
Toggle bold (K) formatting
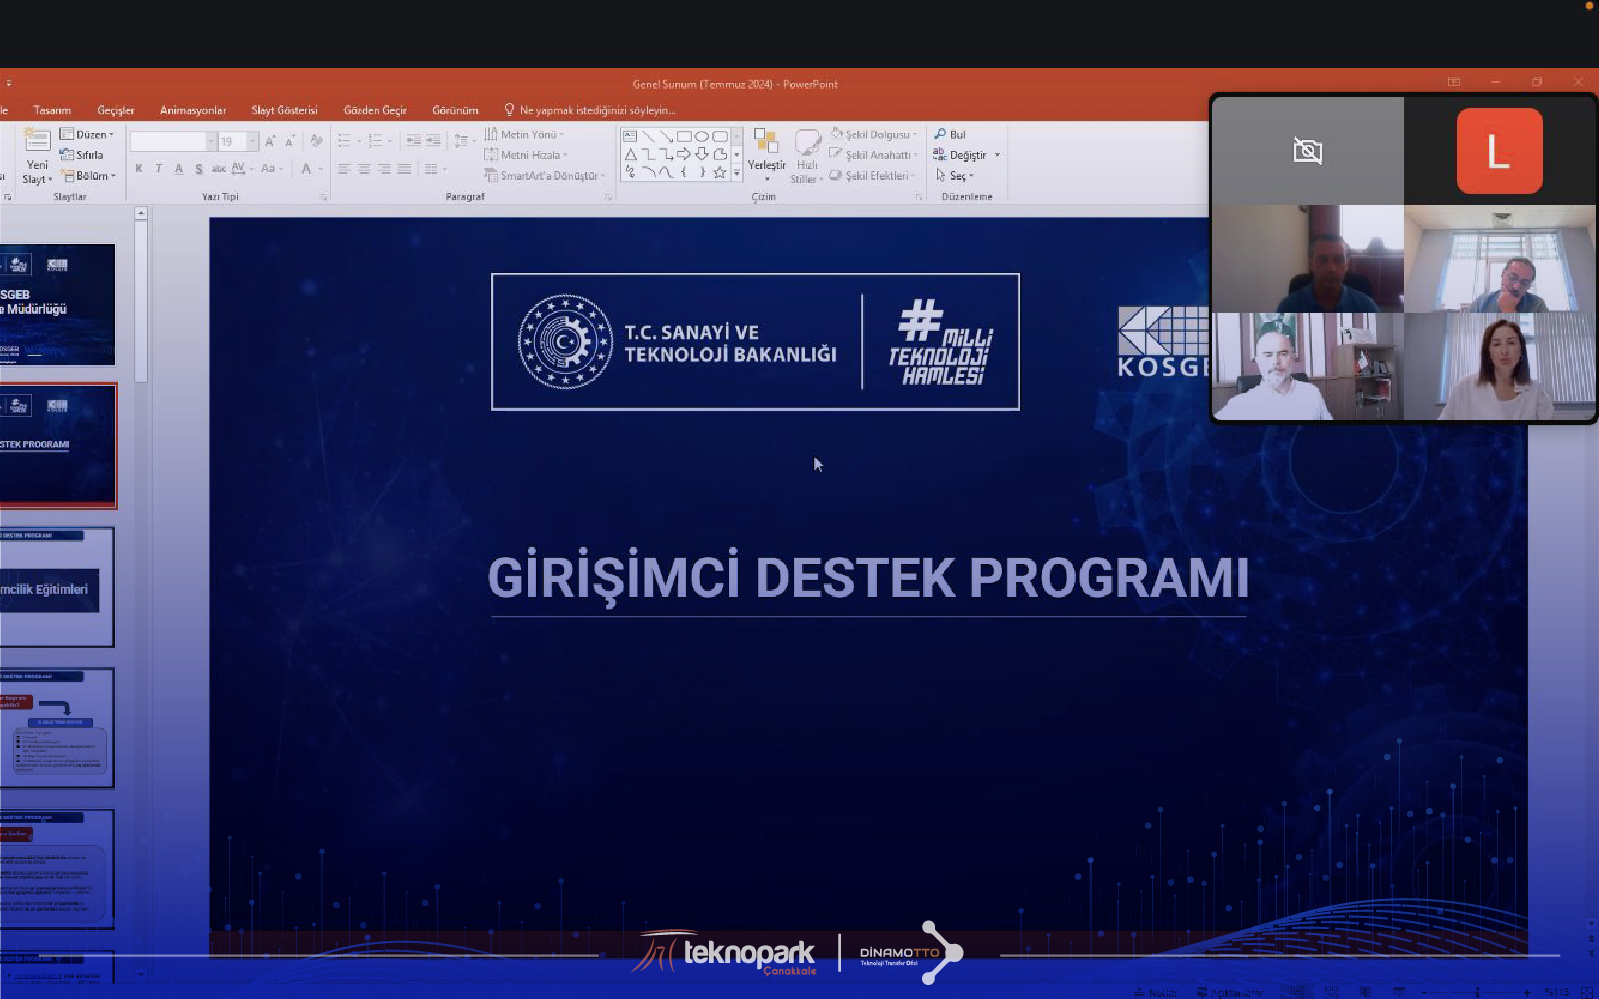coord(139,169)
